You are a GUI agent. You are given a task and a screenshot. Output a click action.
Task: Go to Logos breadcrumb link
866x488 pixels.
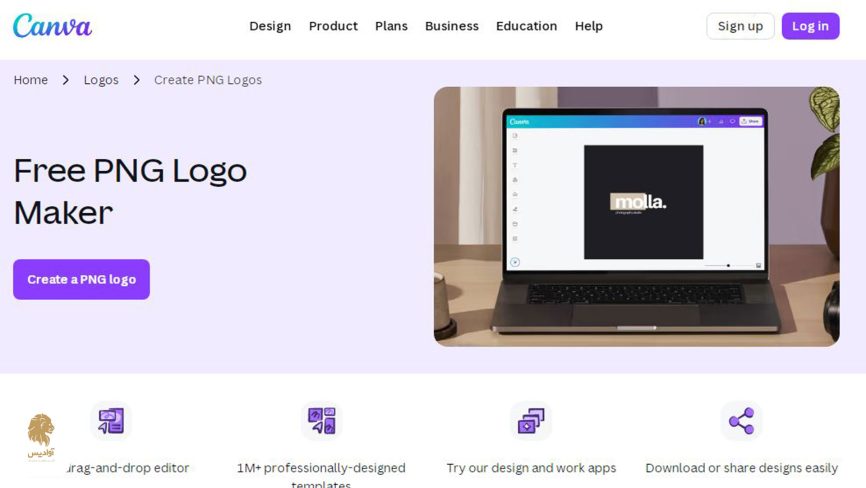(101, 80)
